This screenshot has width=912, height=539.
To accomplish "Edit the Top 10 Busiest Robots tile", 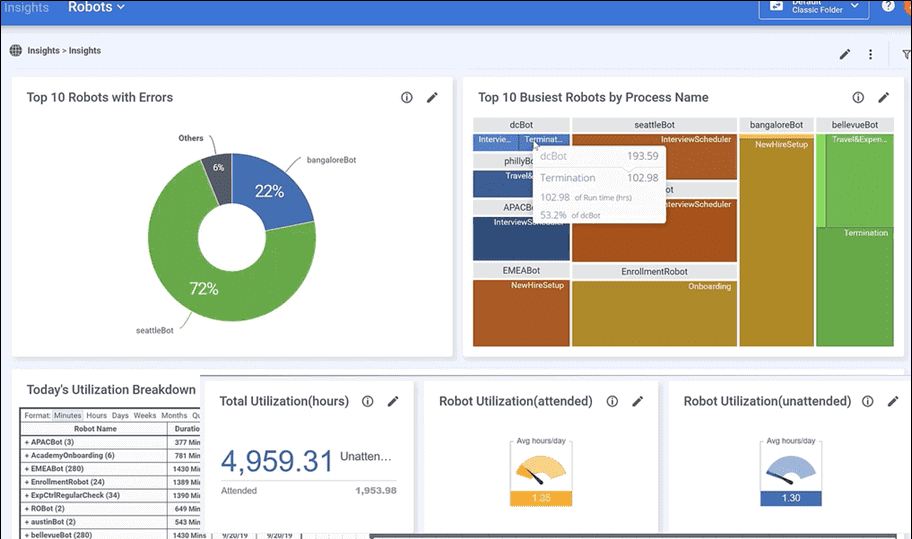I will [884, 98].
